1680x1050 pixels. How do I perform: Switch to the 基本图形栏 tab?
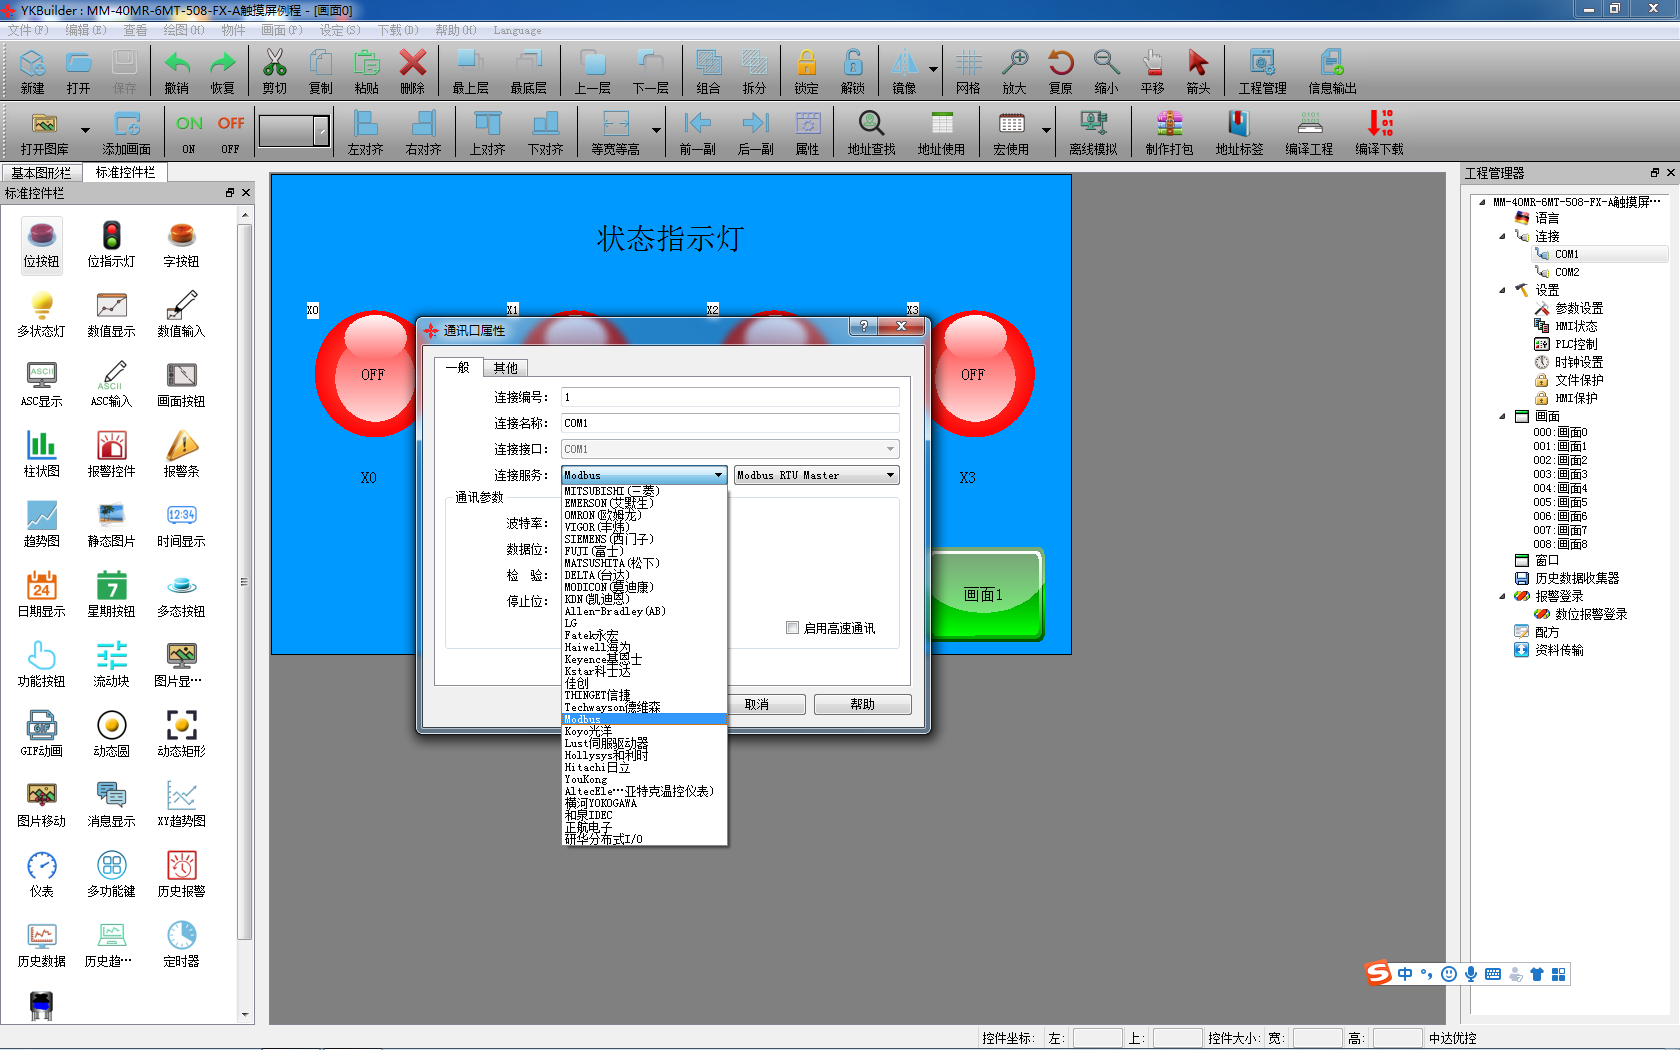(41, 173)
